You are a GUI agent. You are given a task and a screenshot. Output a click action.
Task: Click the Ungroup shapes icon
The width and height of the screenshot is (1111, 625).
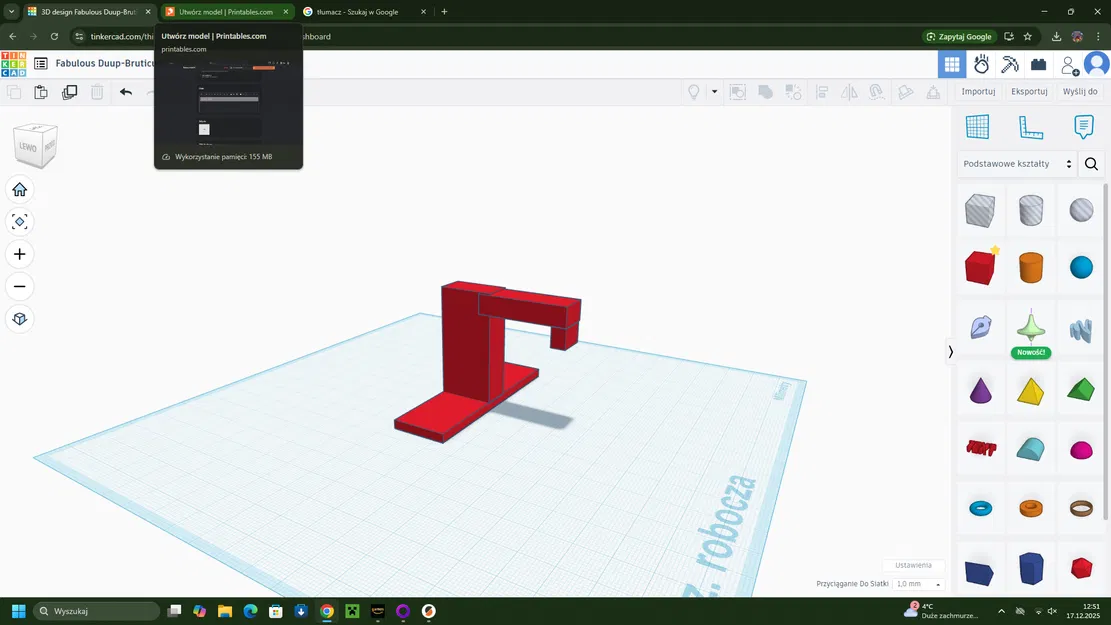(794, 91)
